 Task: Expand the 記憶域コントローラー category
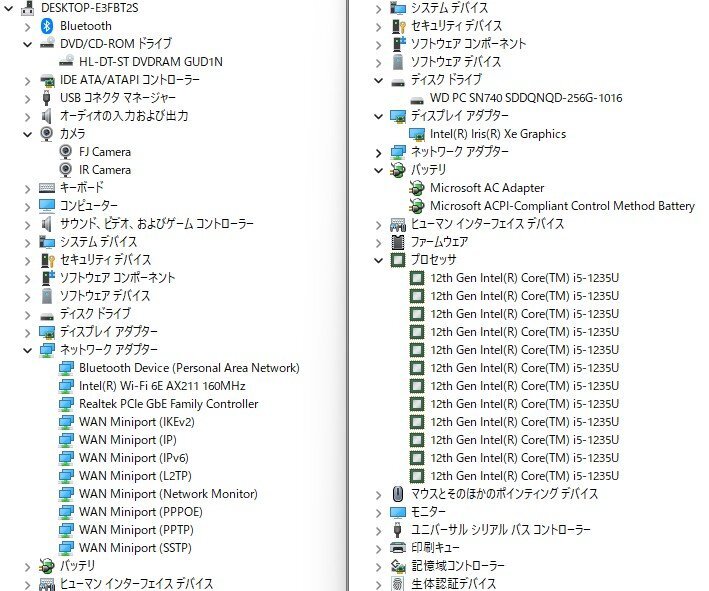coord(378,567)
